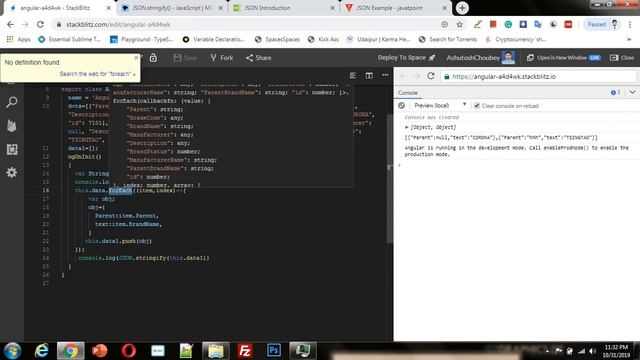Click the format document icon above the editor

point(353,76)
